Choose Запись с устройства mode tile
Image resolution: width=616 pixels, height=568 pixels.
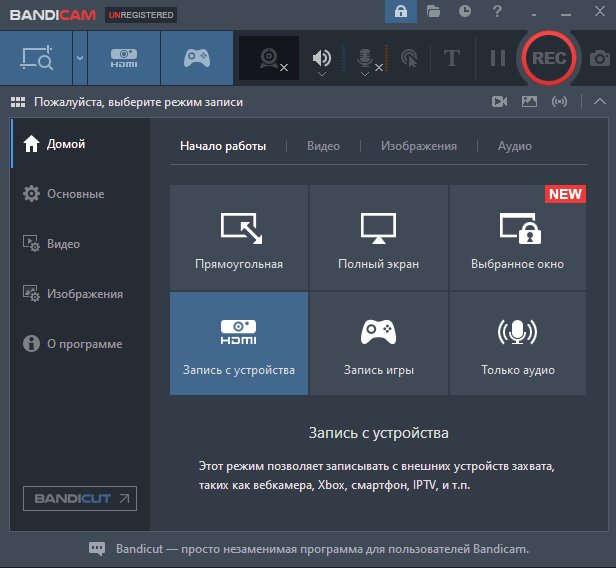(239, 343)
